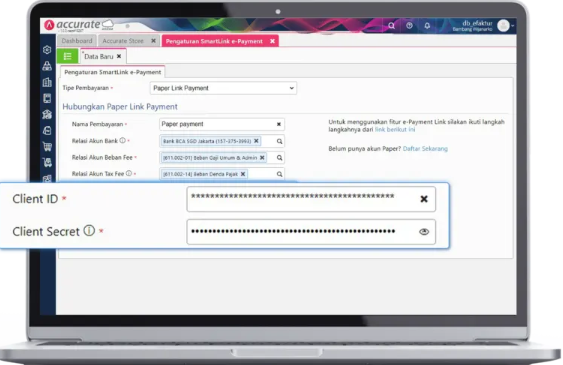Switch to the Dashboard tab
Image resolution: width=563 pixels, height=365 pixels.
pos(77,41)
